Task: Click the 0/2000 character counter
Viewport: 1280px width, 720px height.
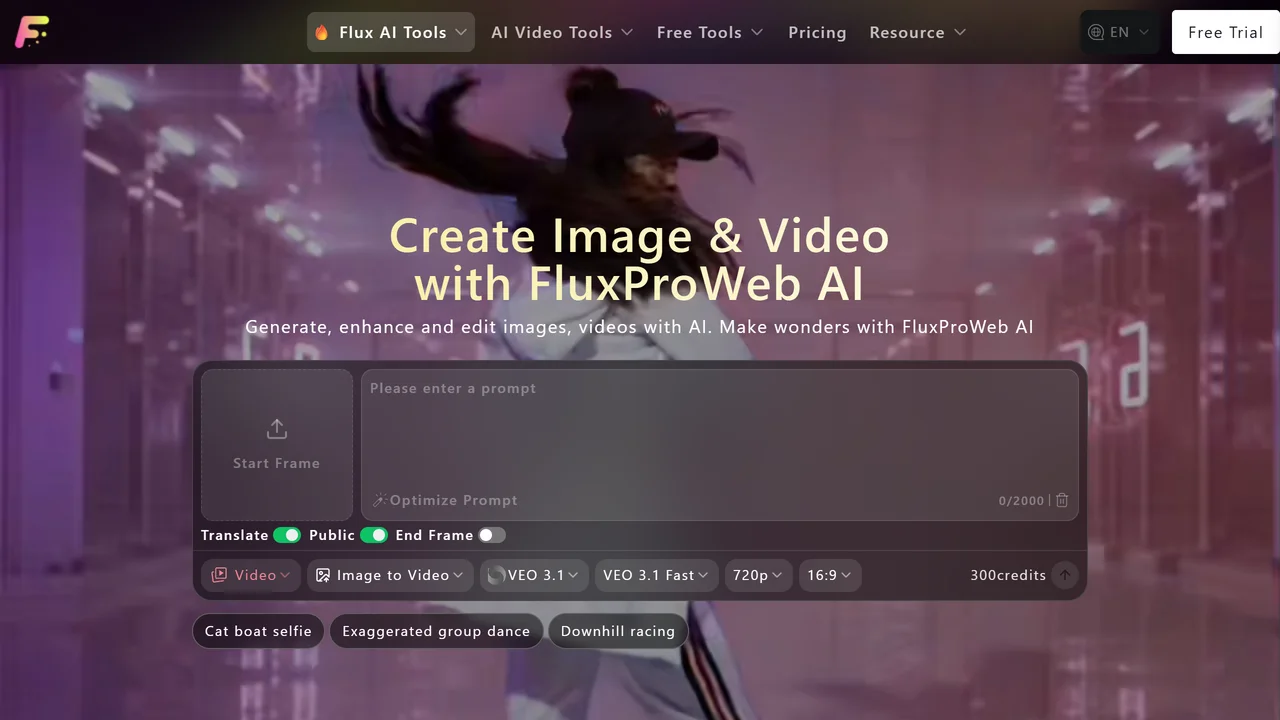Action: (1021, 500)
